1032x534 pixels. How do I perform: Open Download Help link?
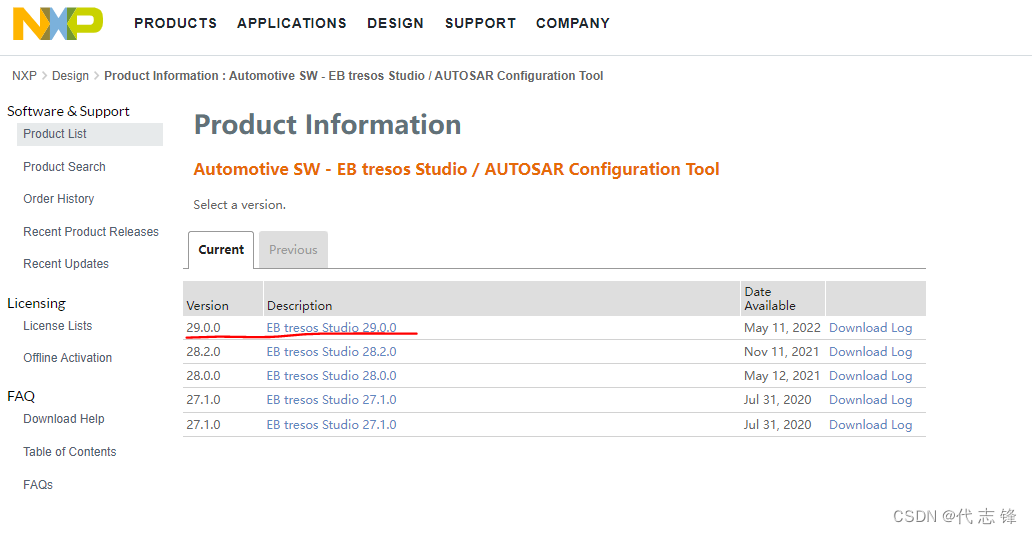tap(64, 419)
